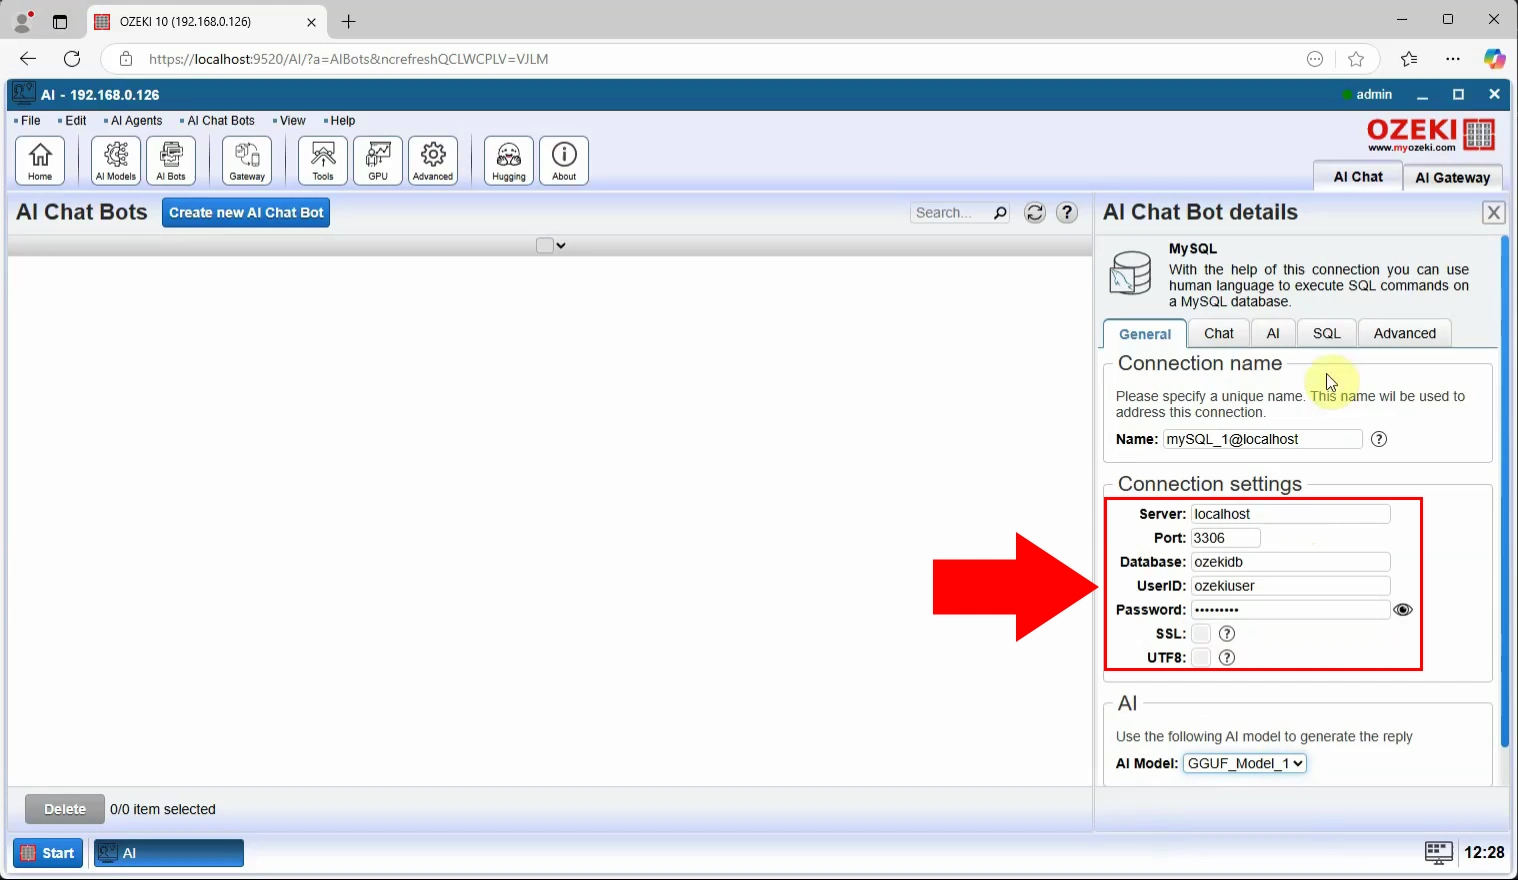
Task: Click the details panel vertical scrollbar
Action: [1504, 492]
